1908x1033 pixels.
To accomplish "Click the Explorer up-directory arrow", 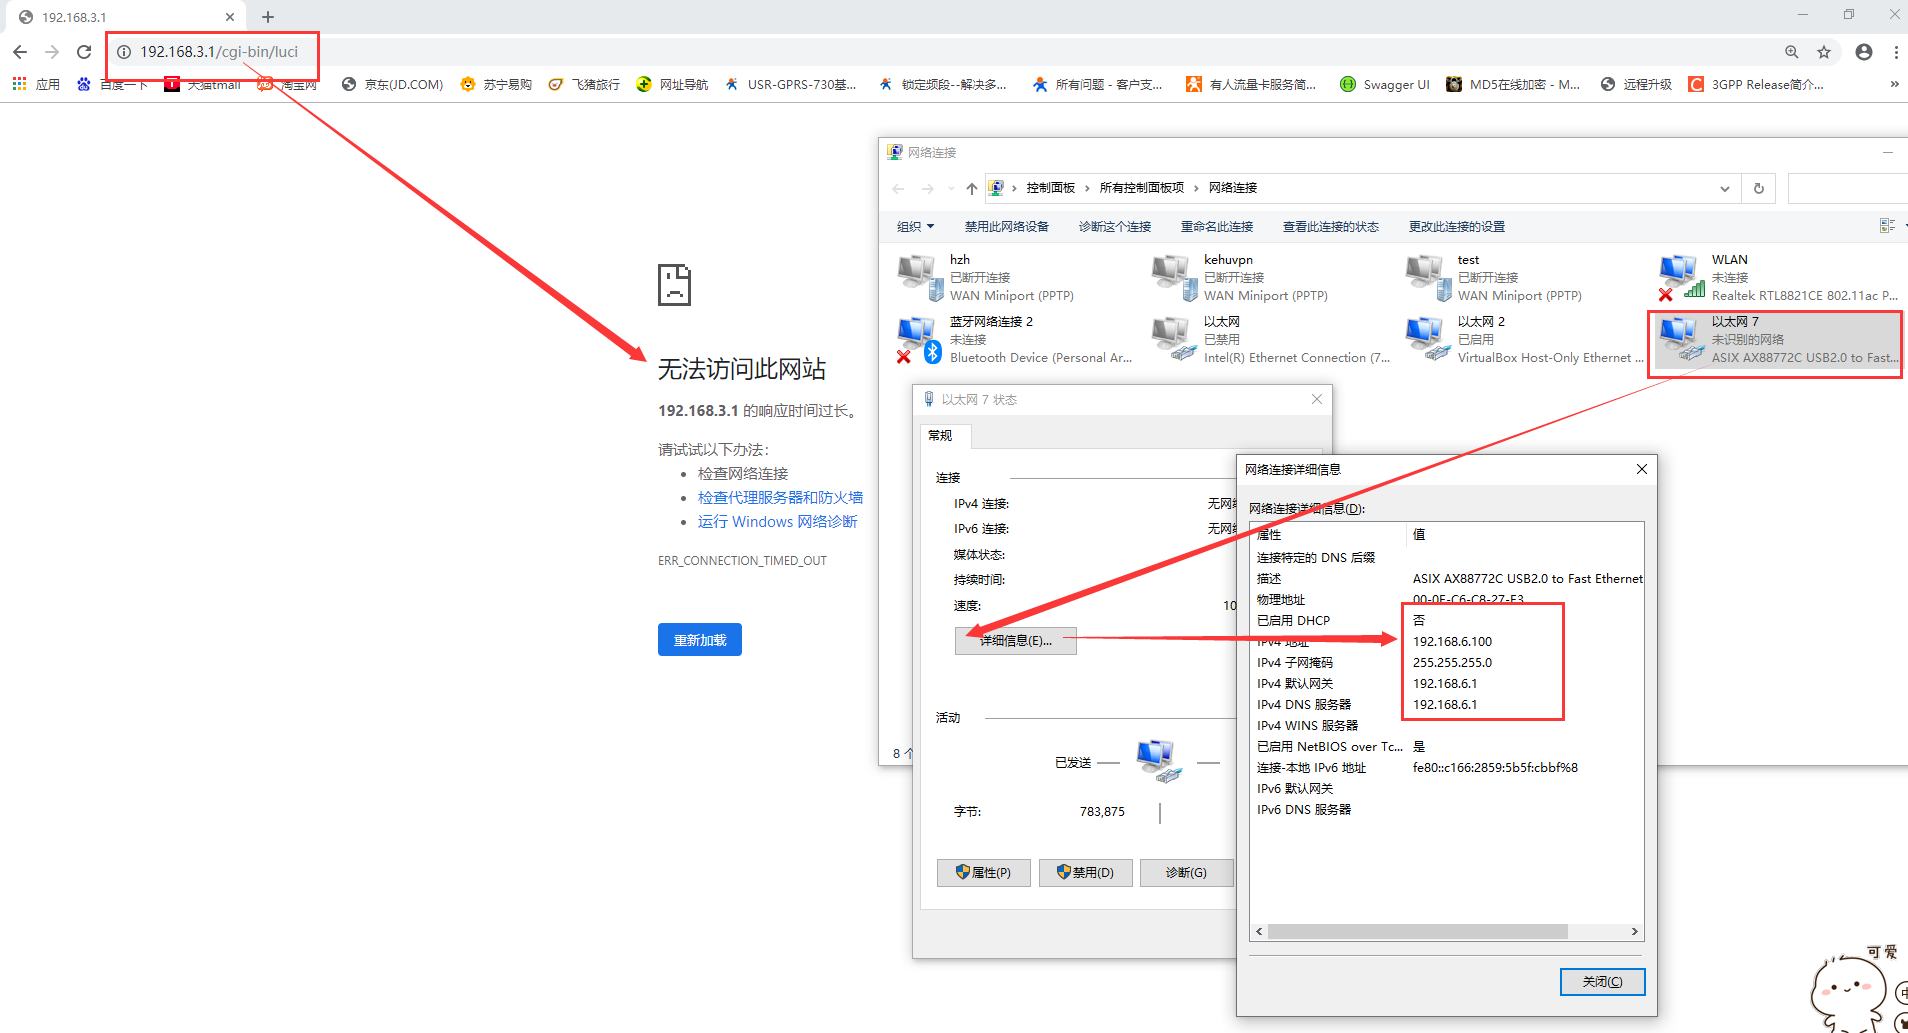I will pos(971,188).
